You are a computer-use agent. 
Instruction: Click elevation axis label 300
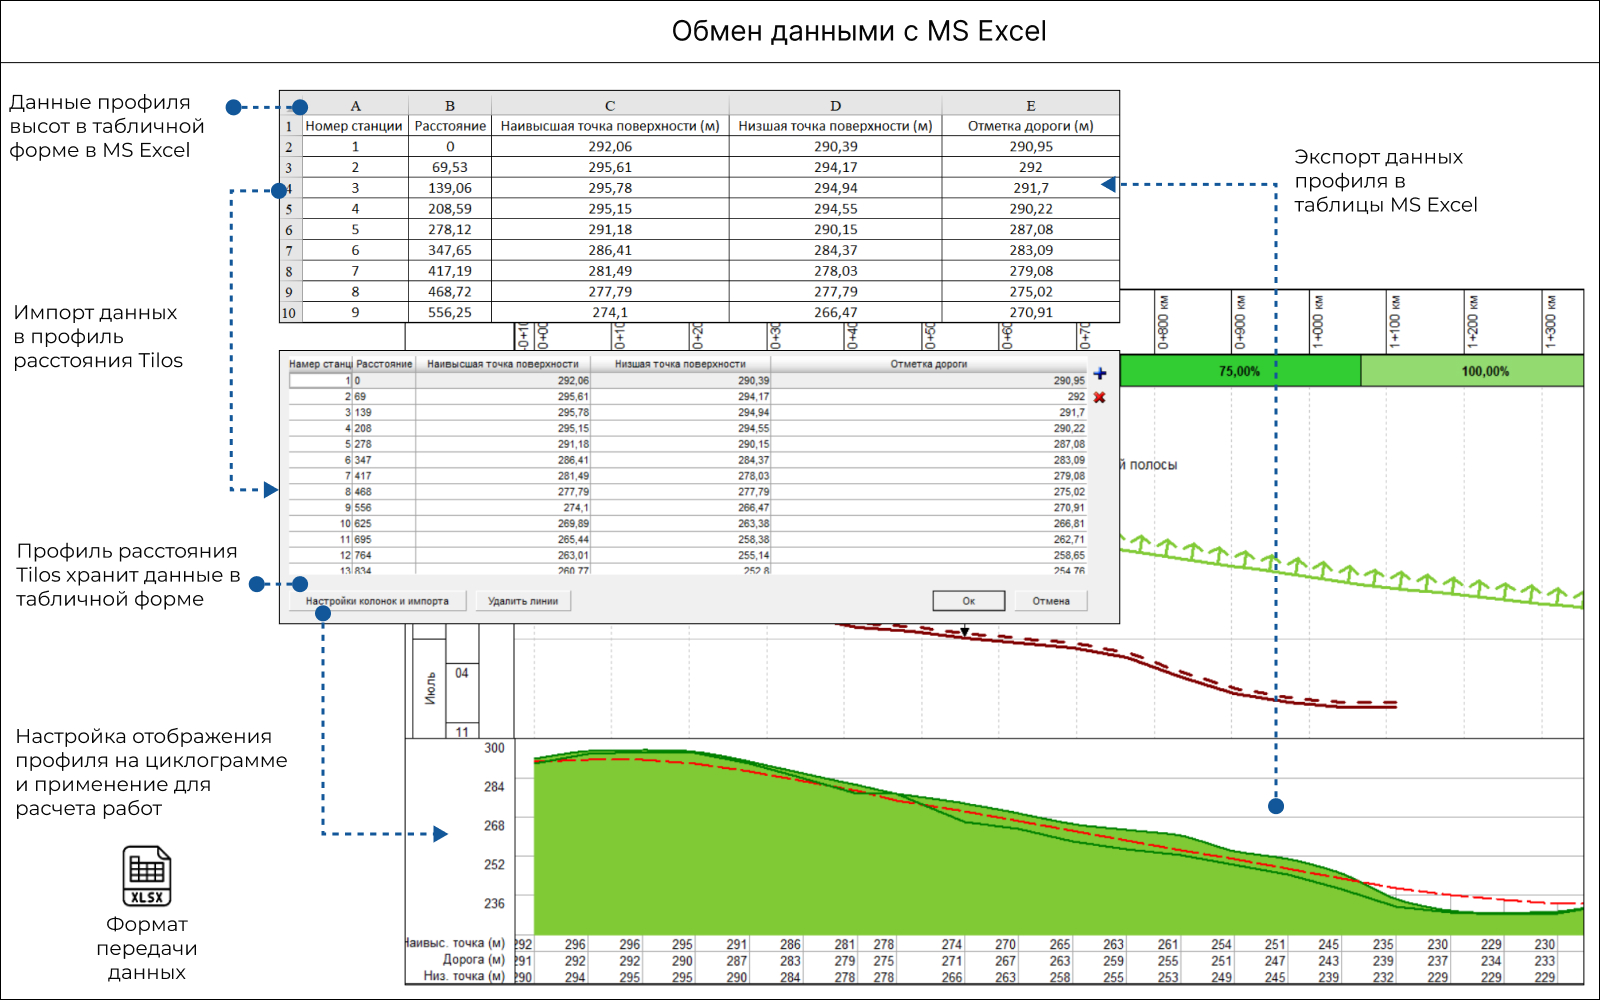pos(494,748)
